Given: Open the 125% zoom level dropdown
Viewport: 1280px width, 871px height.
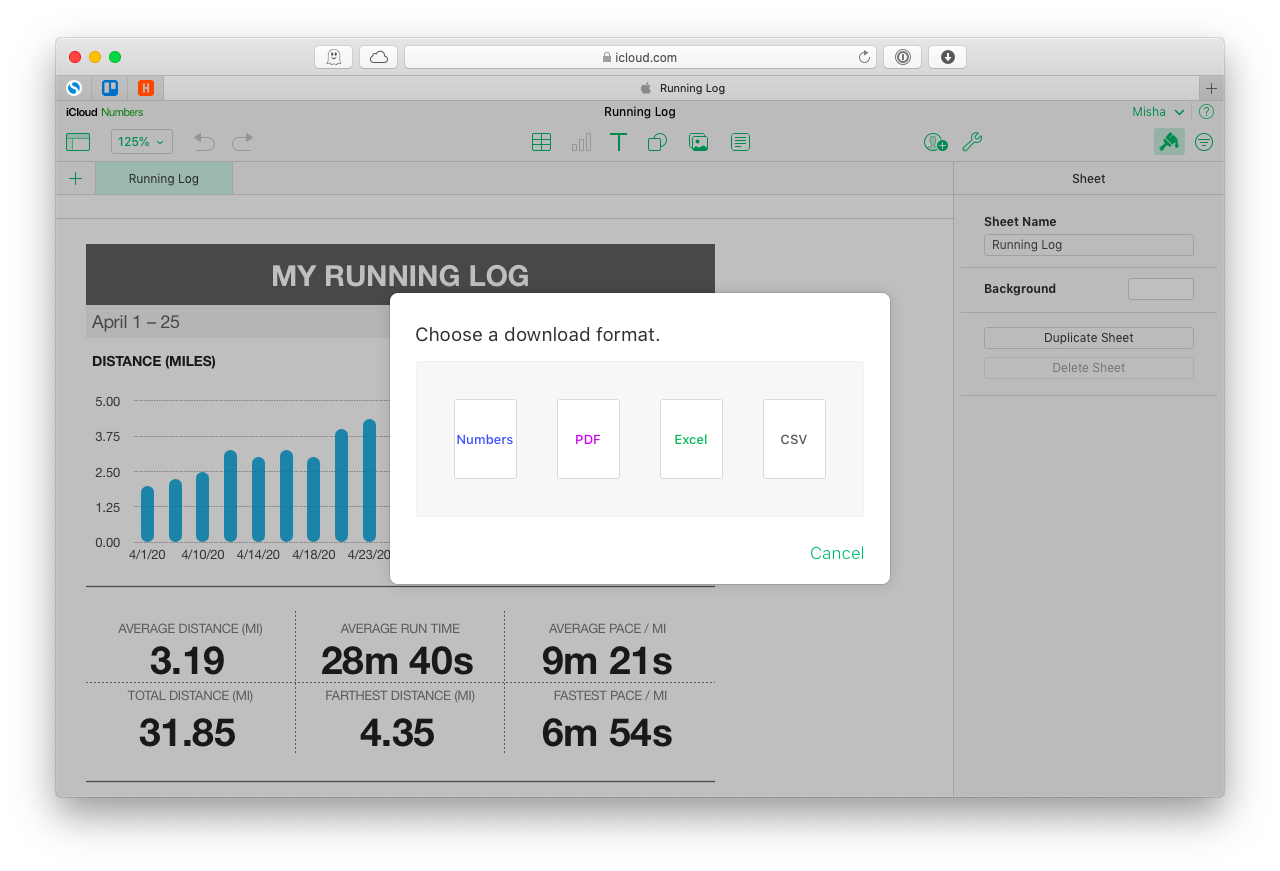Looking at the screenshot, I should click(x=140, y=141).
